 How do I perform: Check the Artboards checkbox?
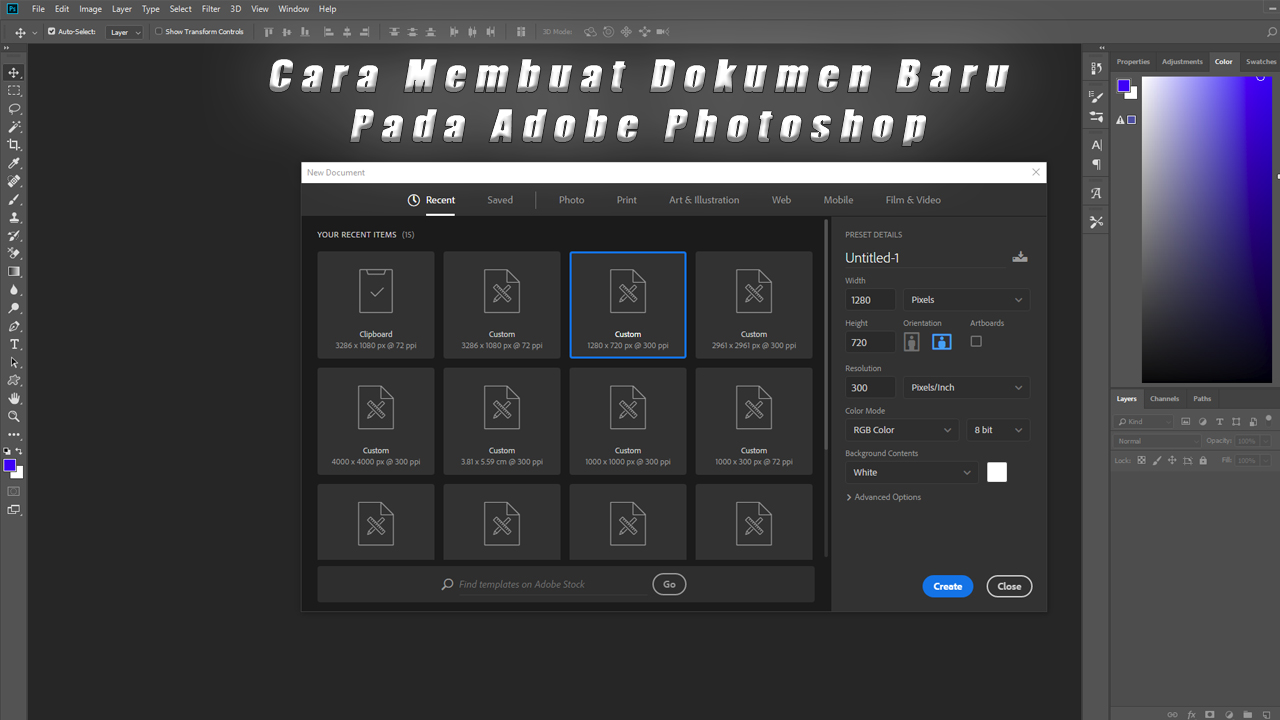976,341
